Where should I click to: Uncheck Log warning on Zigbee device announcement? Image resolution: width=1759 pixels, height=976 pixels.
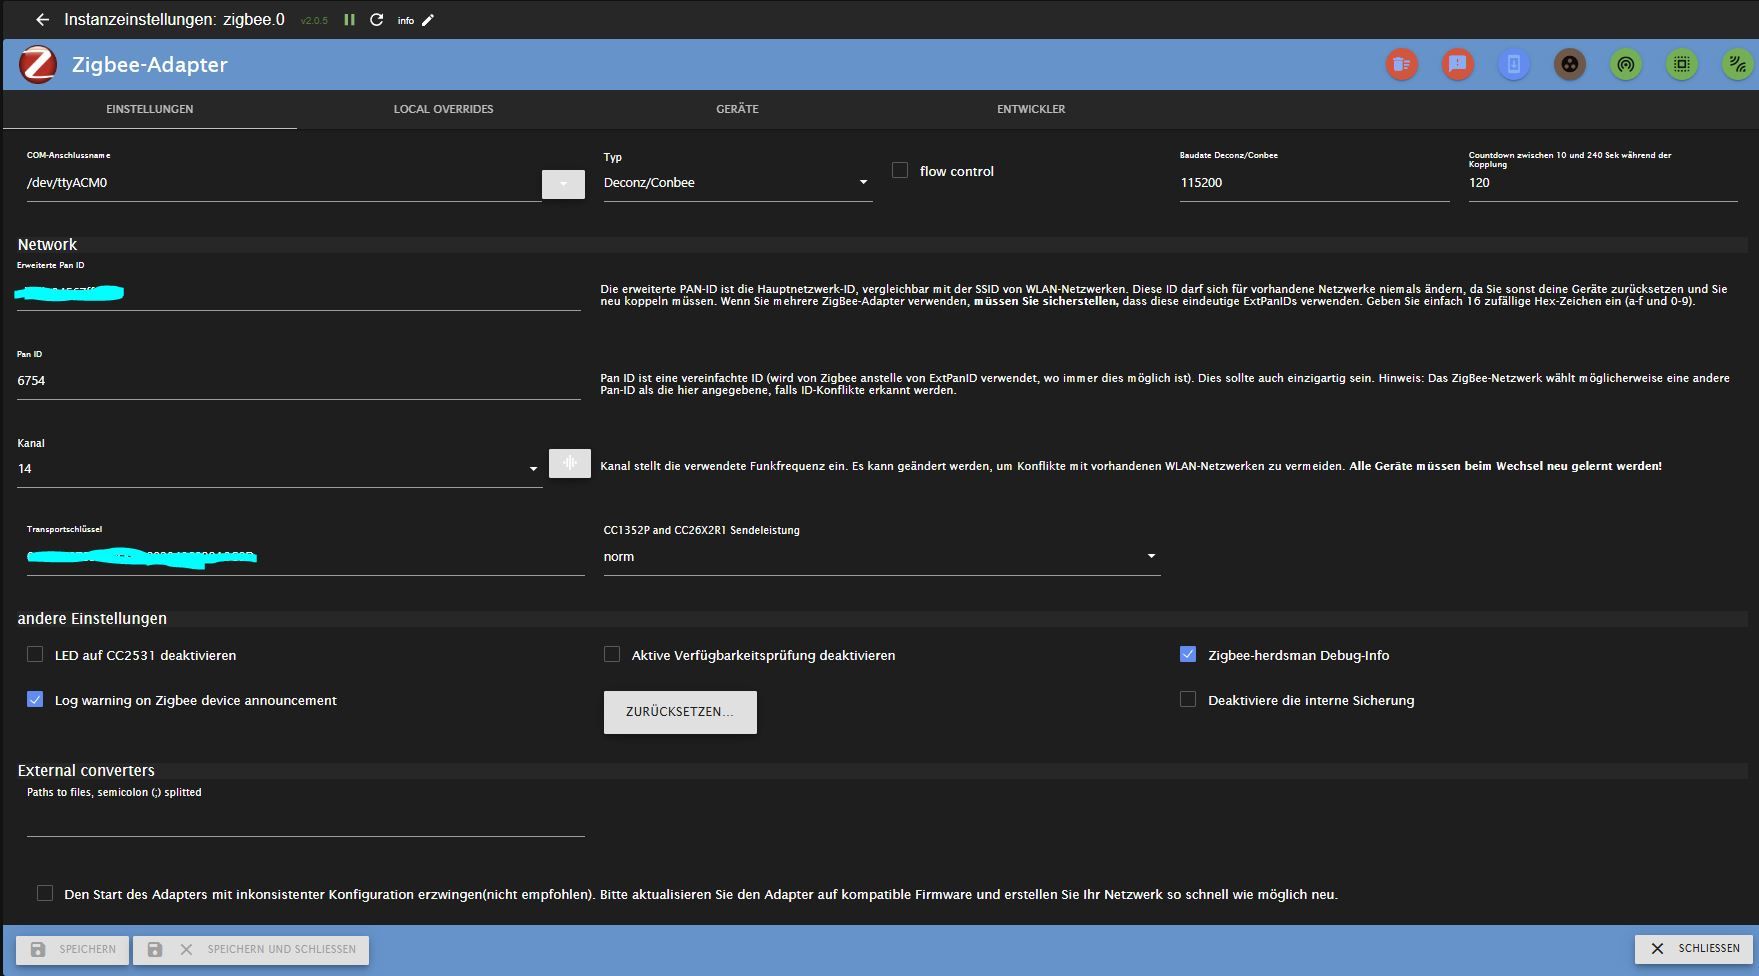(x=35, y=699)
